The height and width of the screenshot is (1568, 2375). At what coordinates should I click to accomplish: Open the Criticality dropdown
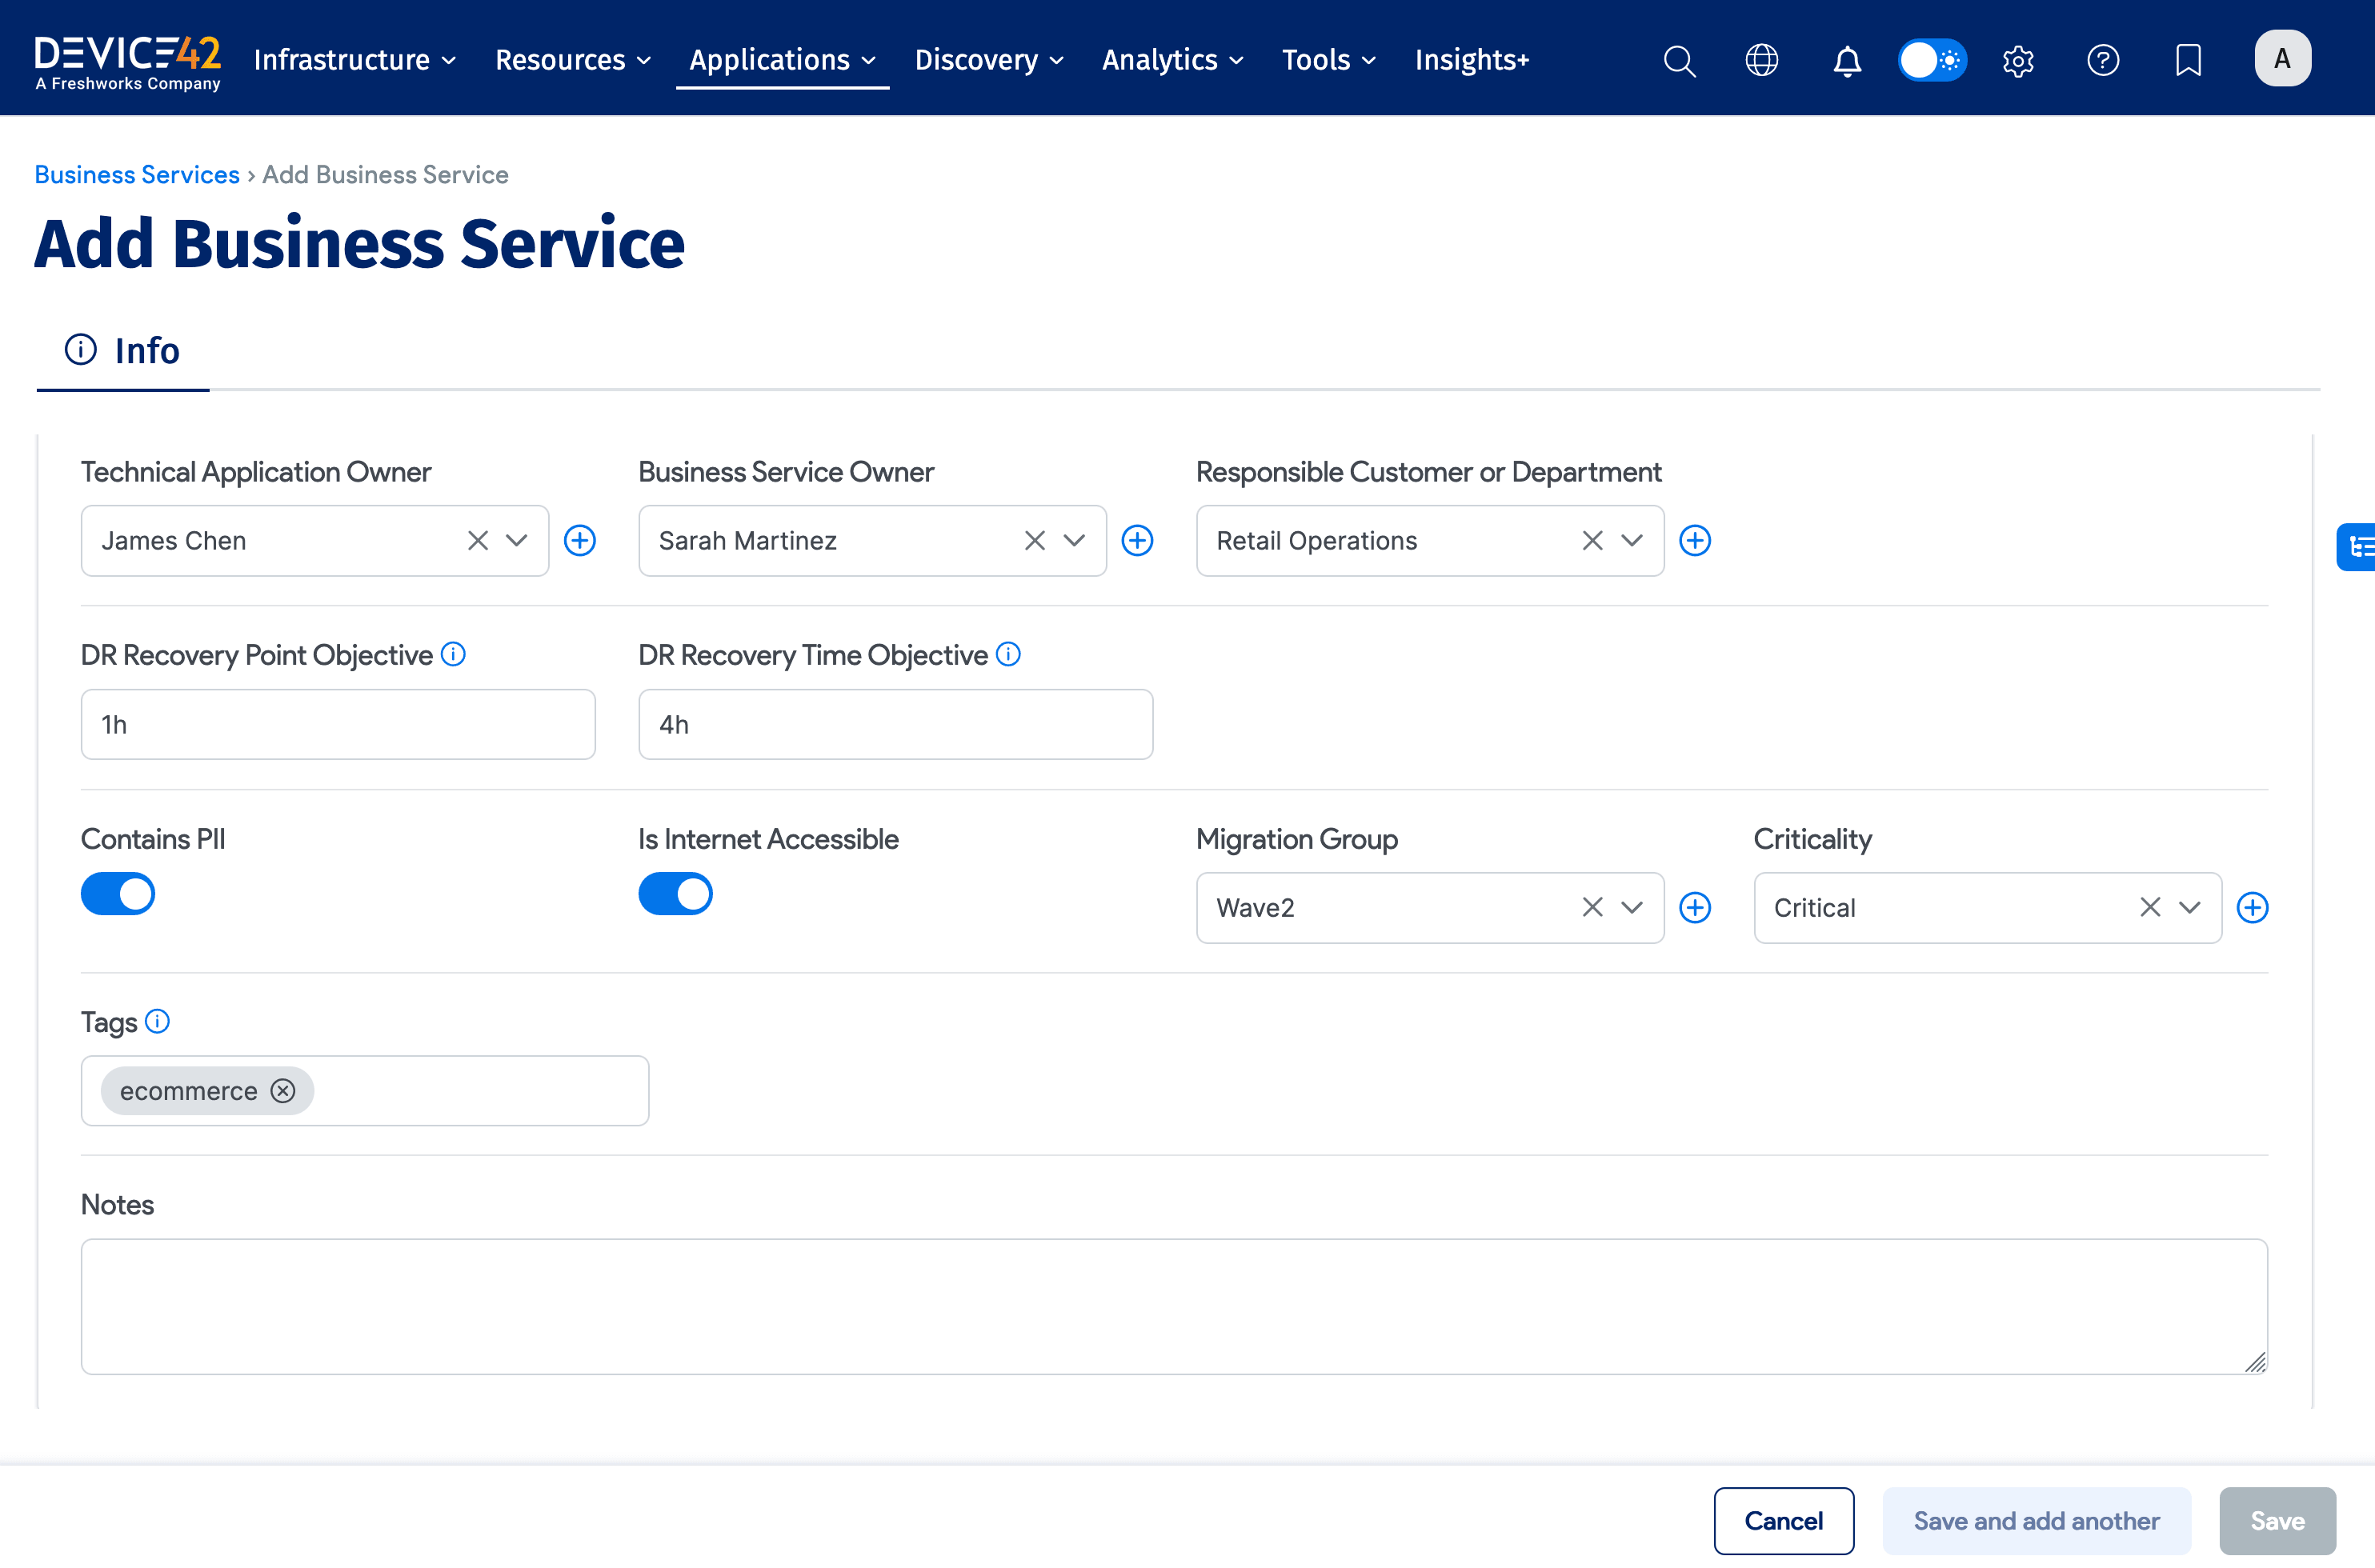click(x=2189, y=907)
